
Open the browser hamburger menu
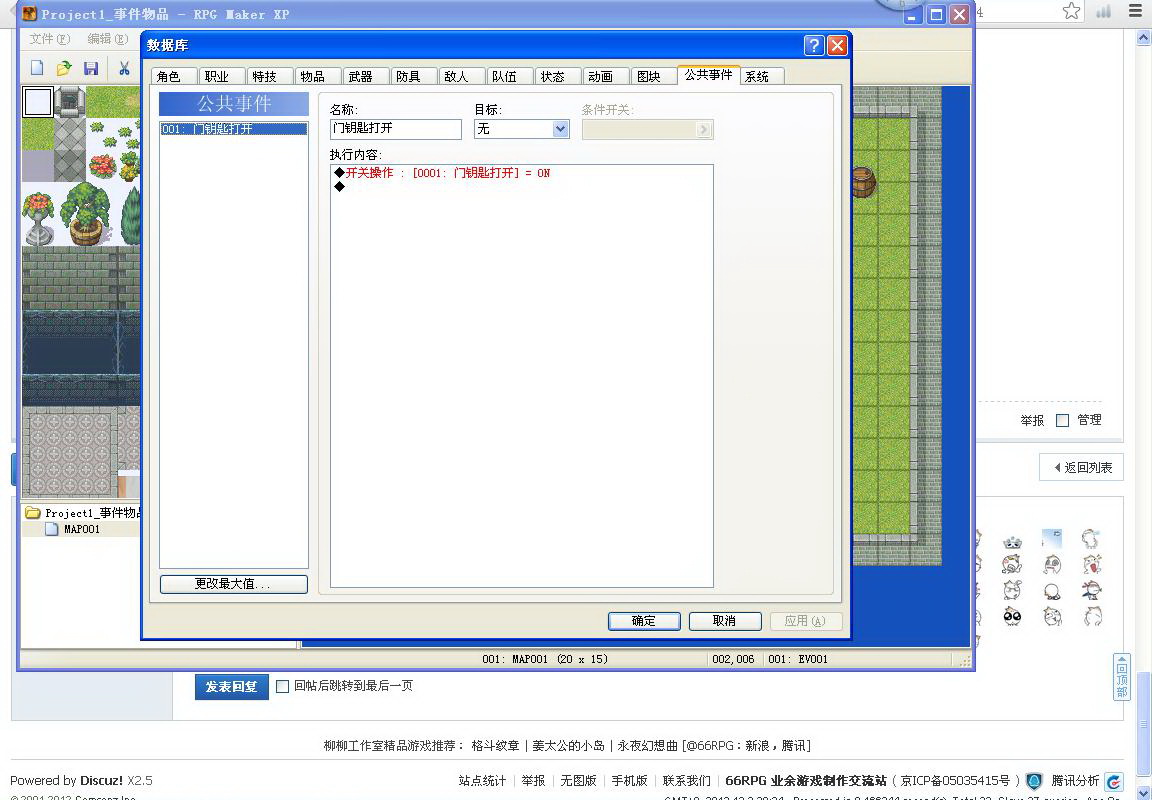pos(1135,11)
